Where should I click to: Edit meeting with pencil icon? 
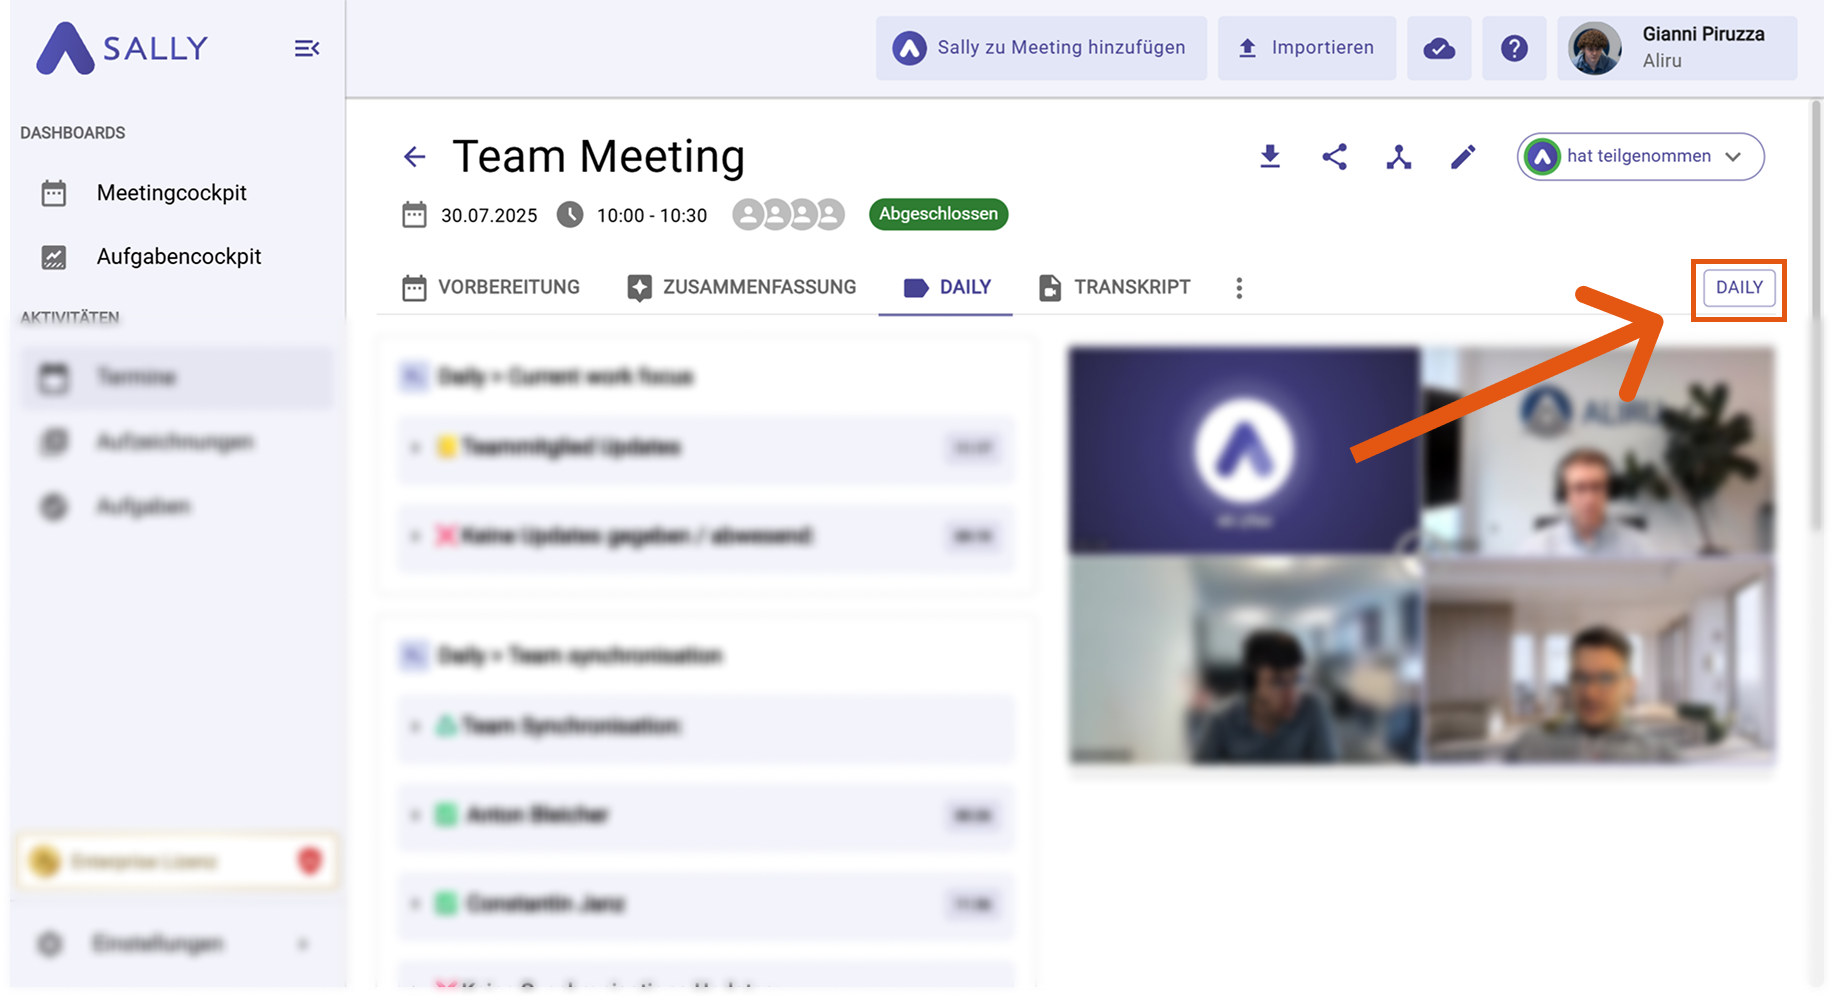(x=1463, y=157)
